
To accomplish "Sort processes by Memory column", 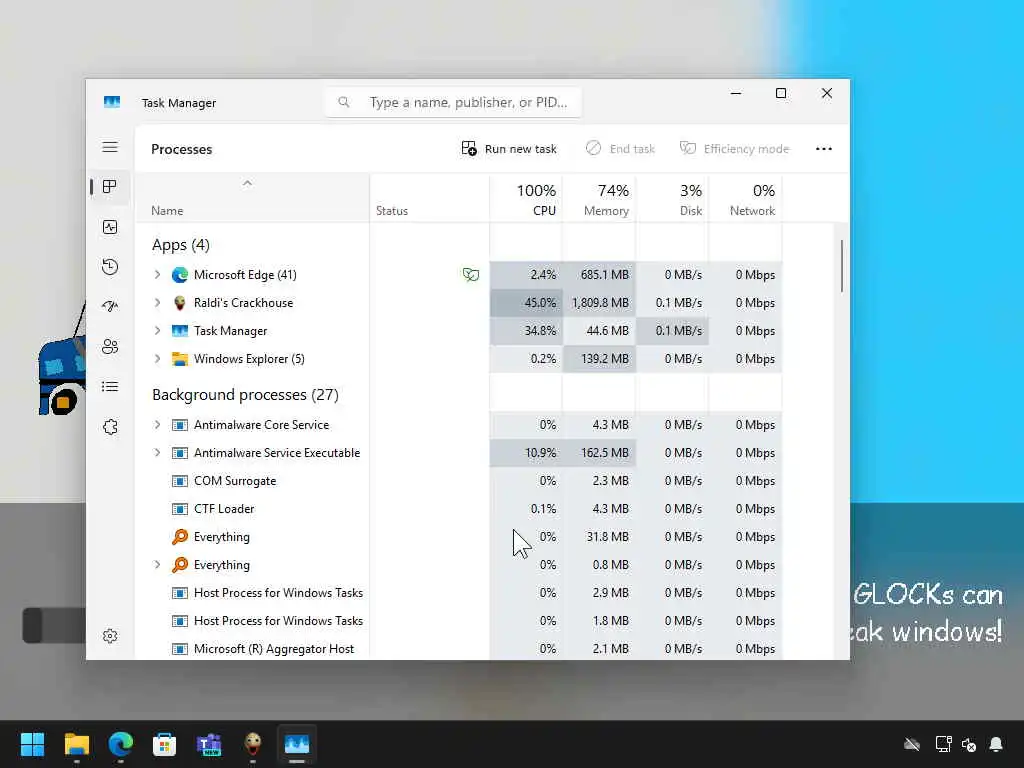I will pos(600,199).
